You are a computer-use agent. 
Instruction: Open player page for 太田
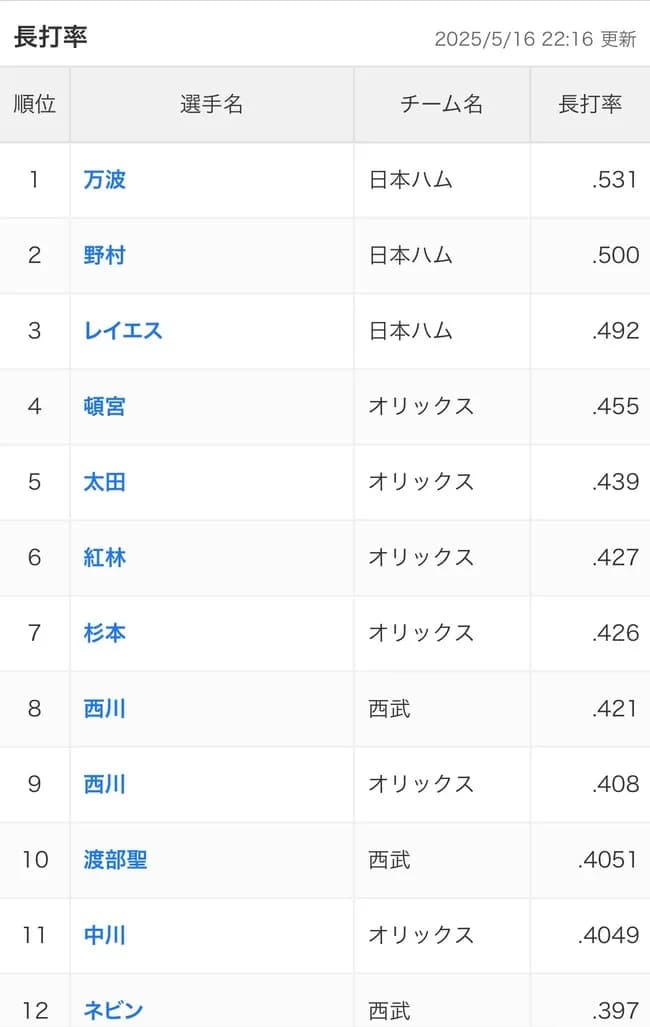coord(106,482)
